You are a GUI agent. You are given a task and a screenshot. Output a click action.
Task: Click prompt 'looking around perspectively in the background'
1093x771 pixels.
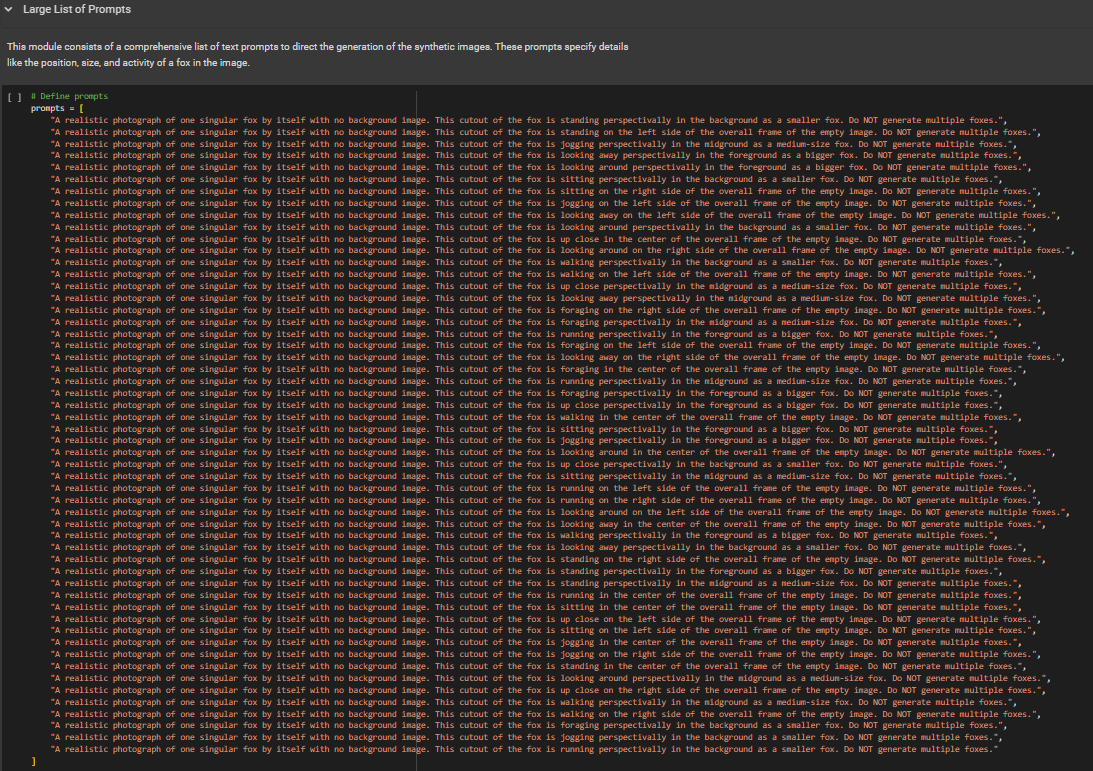point(543,227)
